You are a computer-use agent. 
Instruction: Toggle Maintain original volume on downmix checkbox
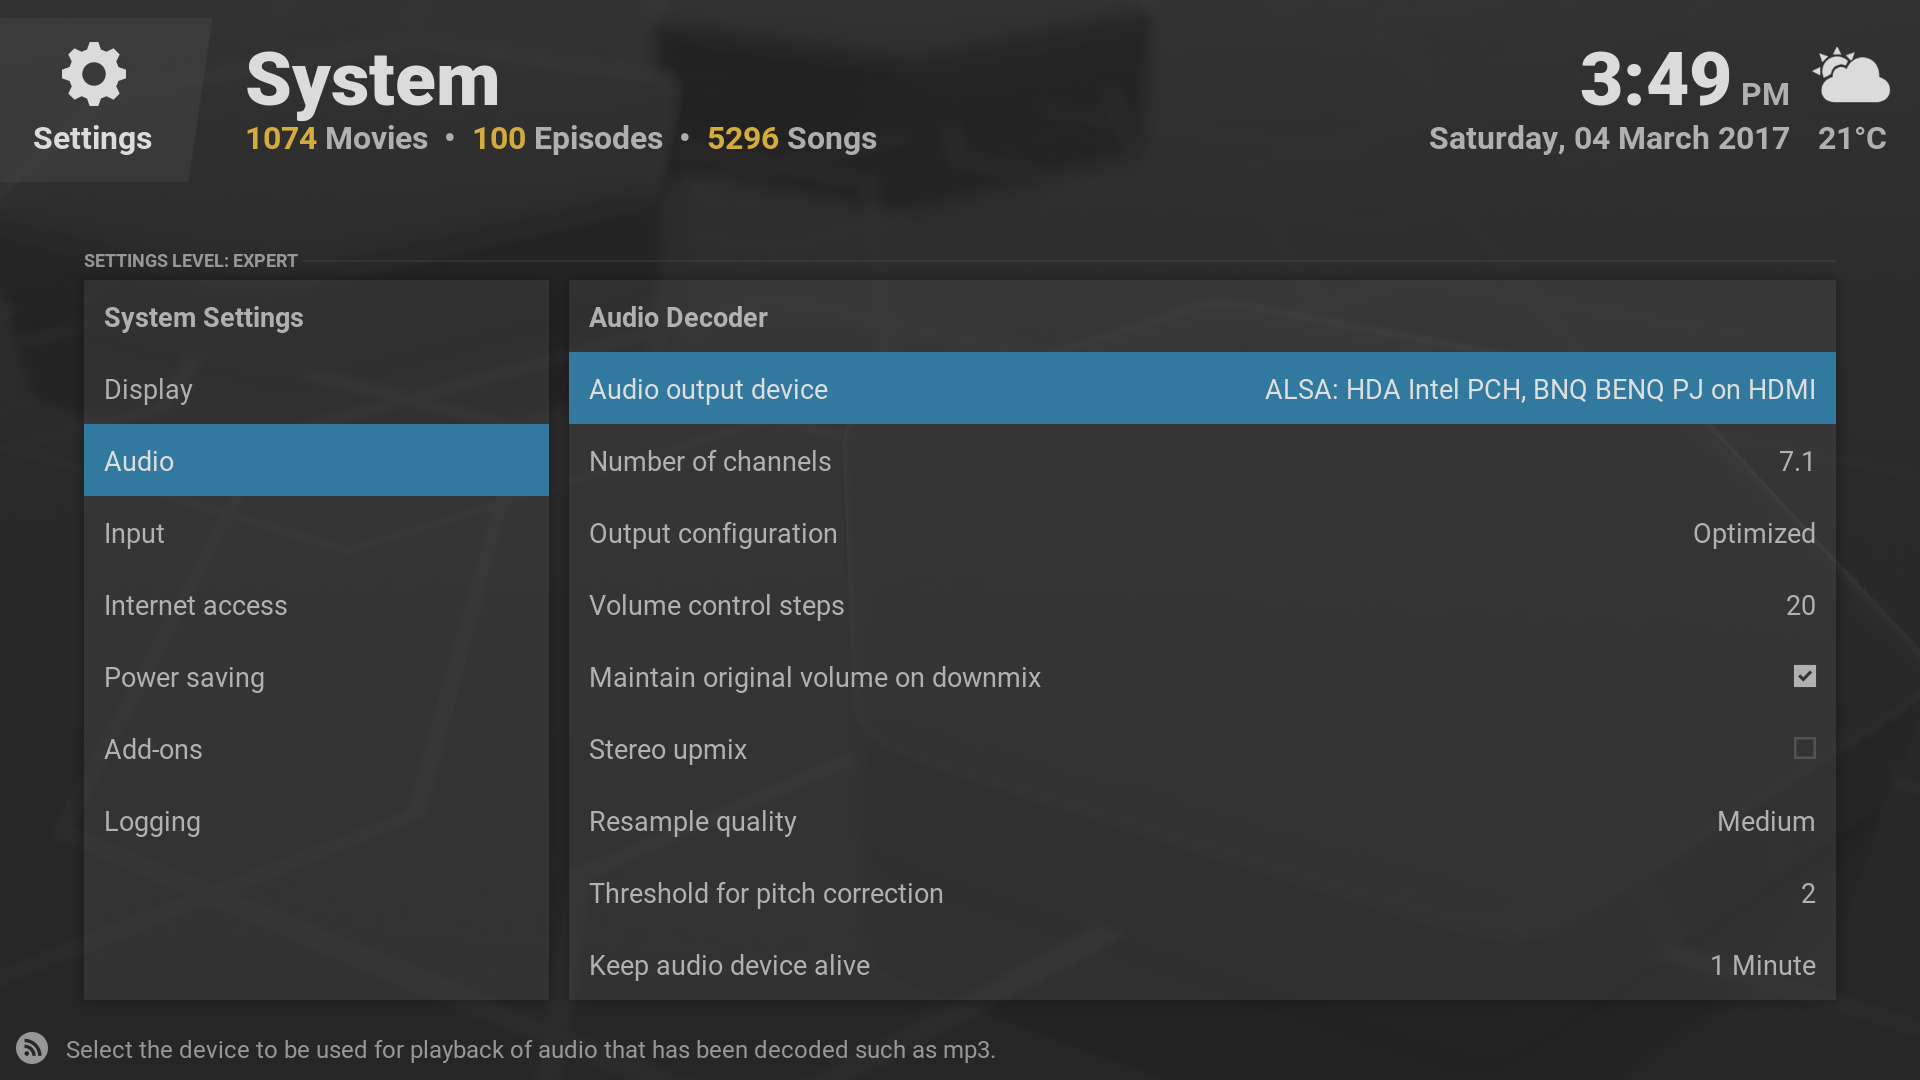click(x=1804, y=677)
